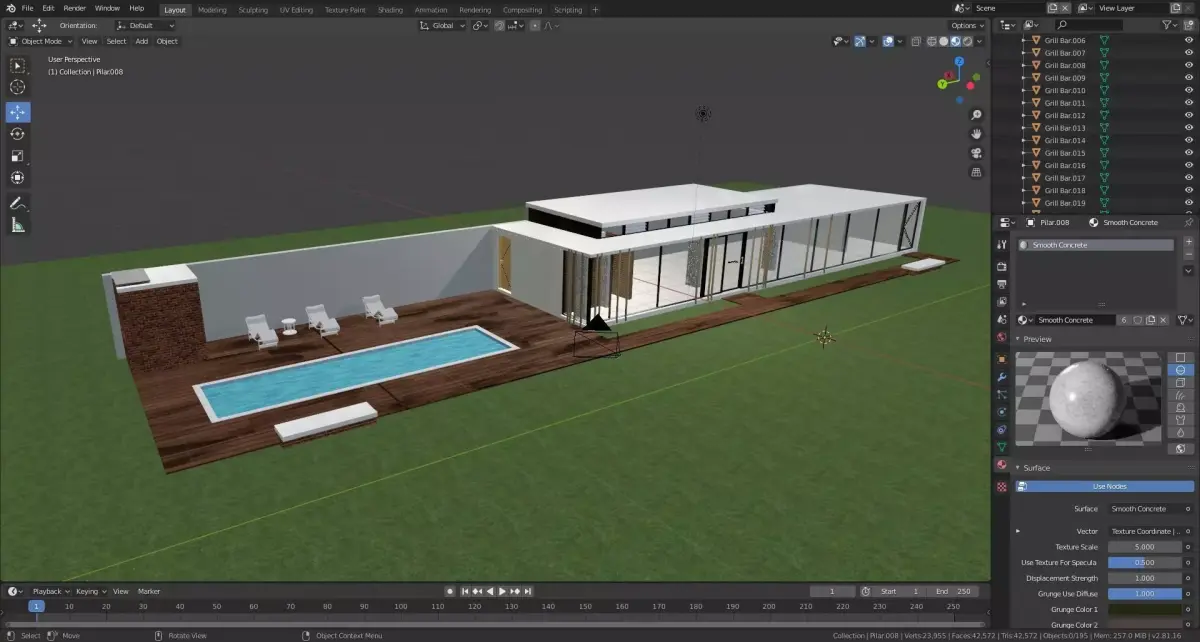Image resolution: width=1200 pixels, height=642 pixels.
Task: Switch to the Modeling workspace tab
Action: pos(212,9)
